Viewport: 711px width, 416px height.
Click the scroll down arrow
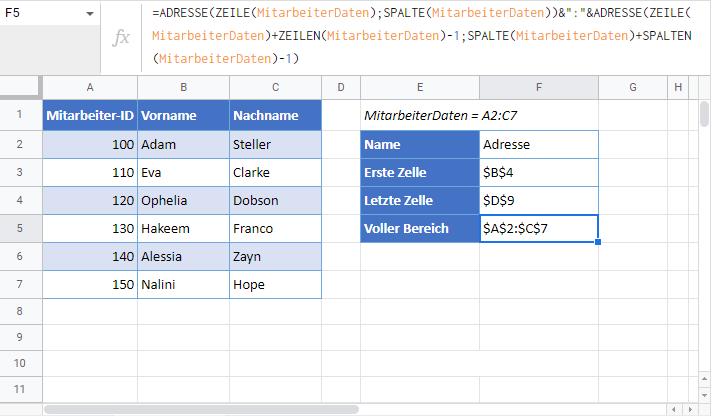coord(704,395)
